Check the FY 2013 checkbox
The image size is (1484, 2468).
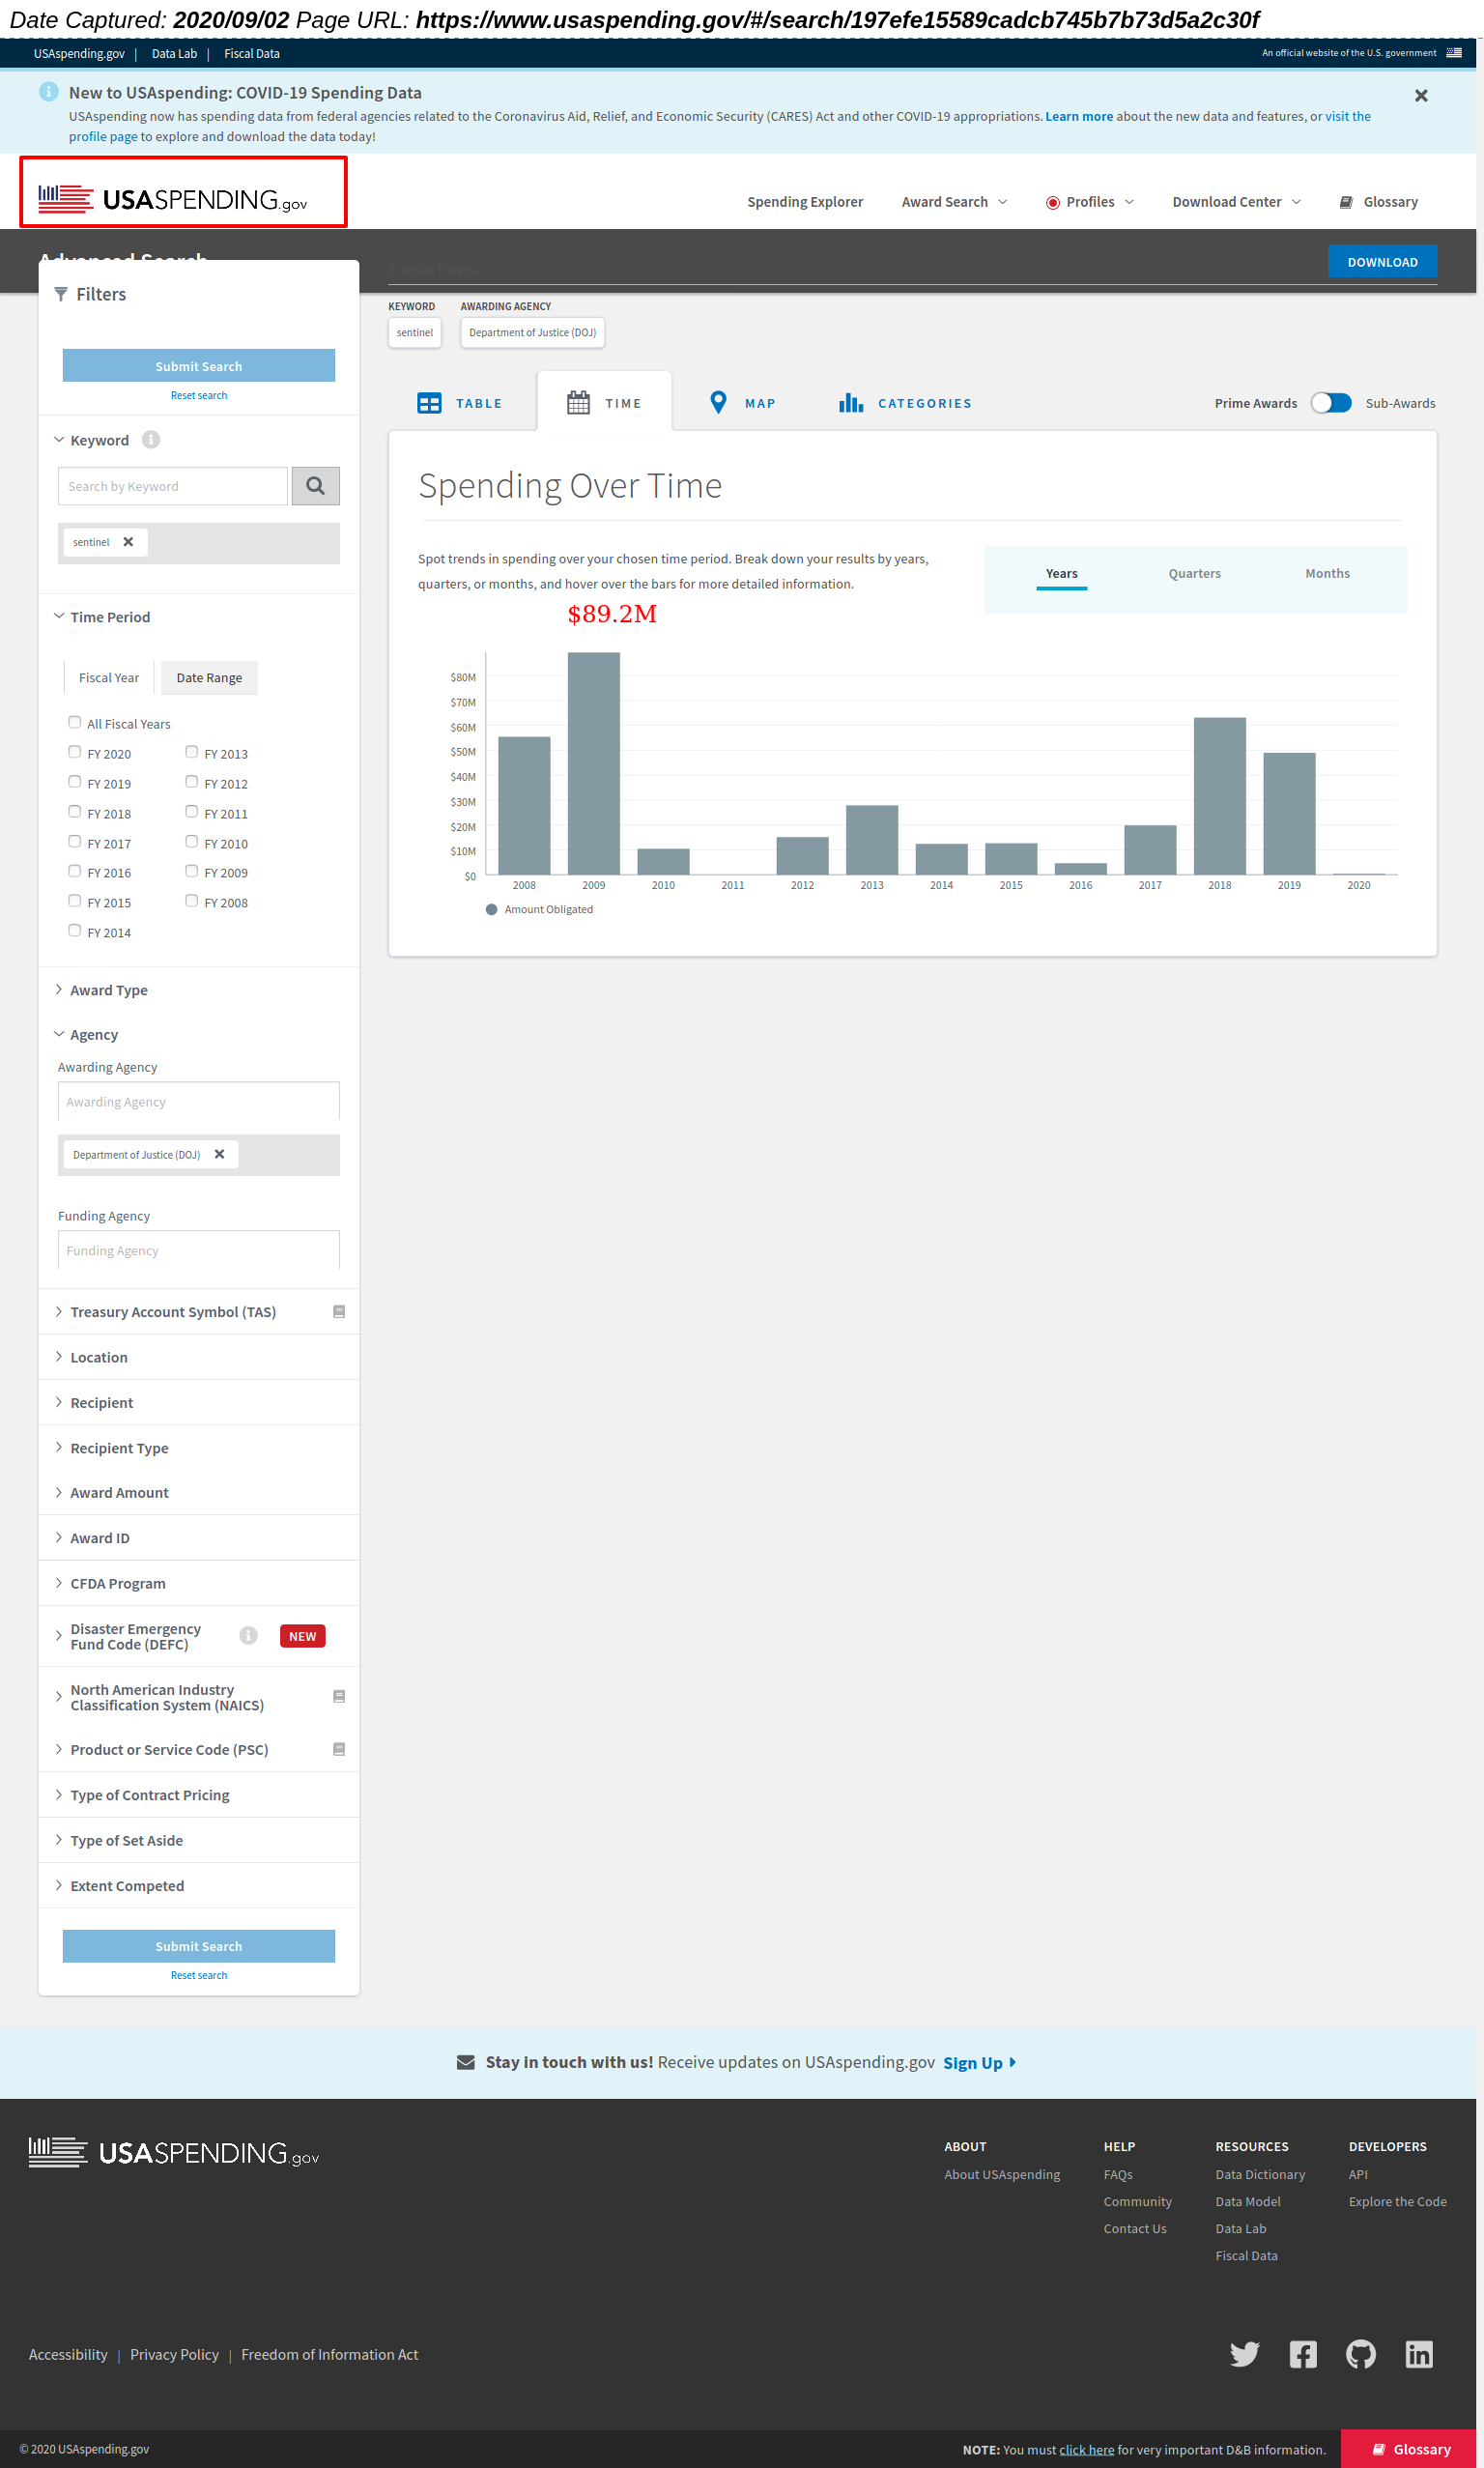192,752
